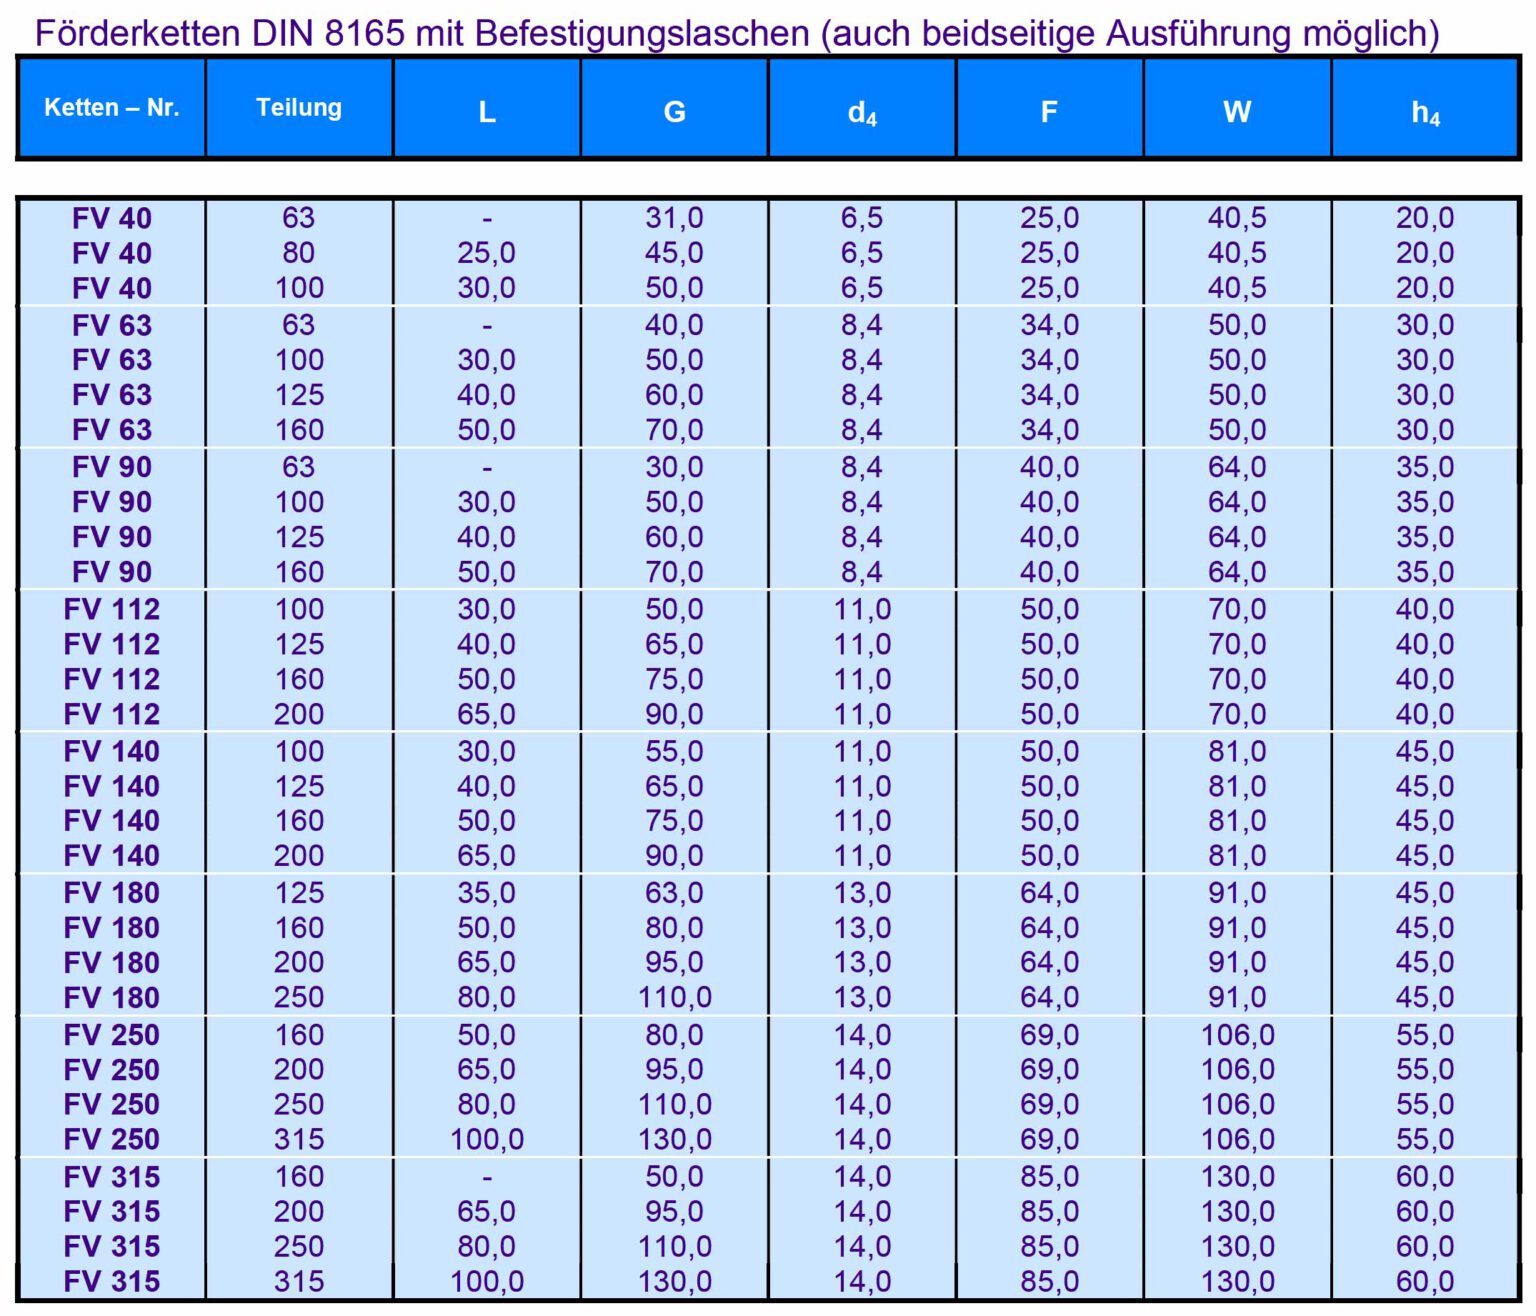Click the dash in the FV 315 L column

tap(487, 1177)
